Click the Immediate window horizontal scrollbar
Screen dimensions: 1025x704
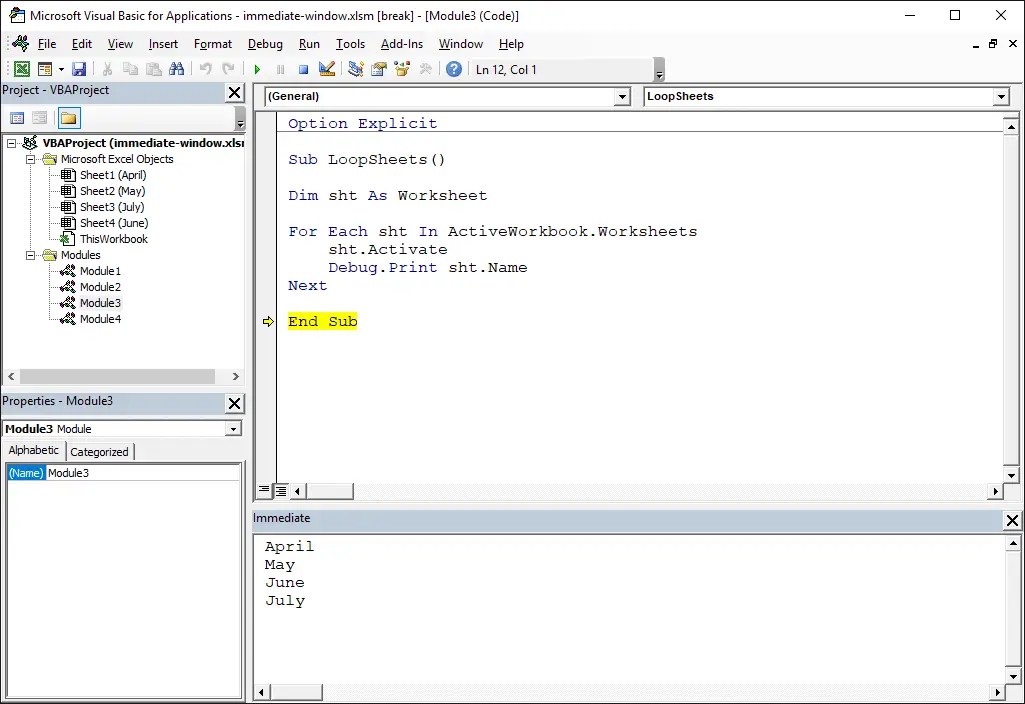coord(297,691)
